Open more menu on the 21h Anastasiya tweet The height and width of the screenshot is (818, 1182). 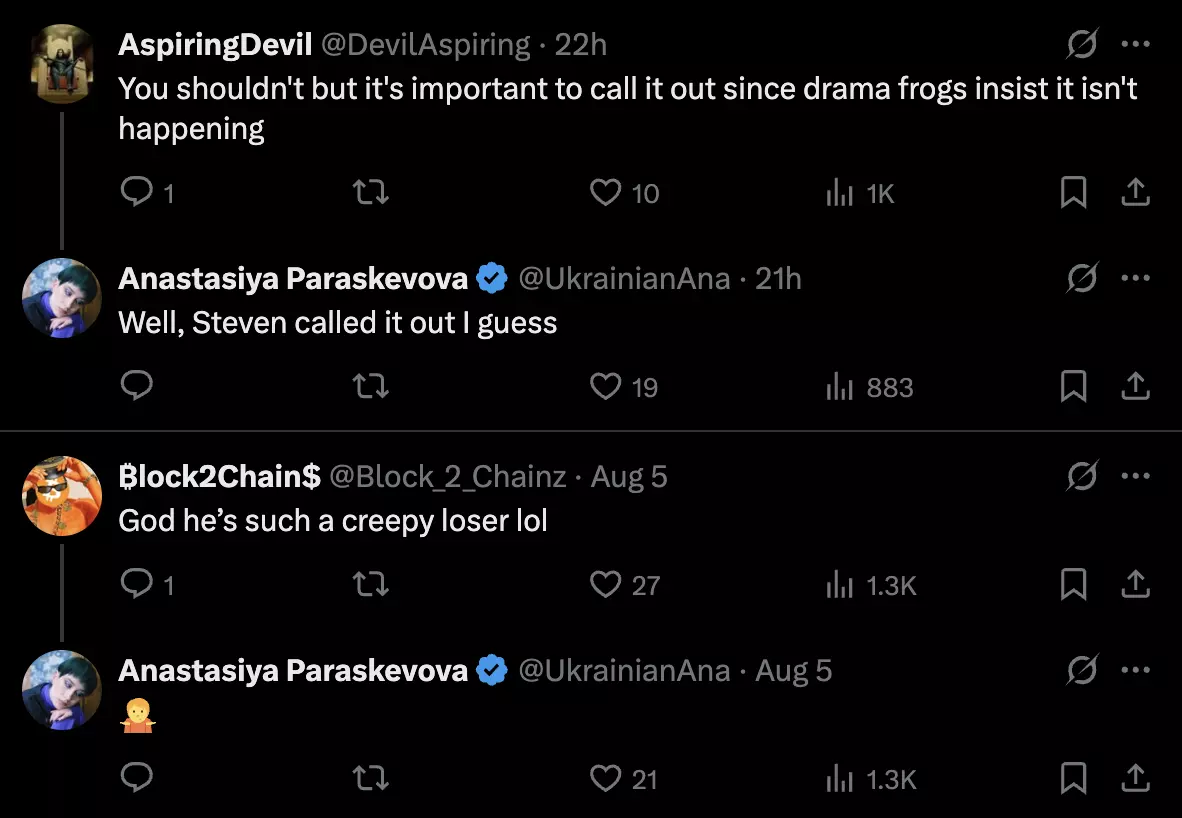point(1135,278)
